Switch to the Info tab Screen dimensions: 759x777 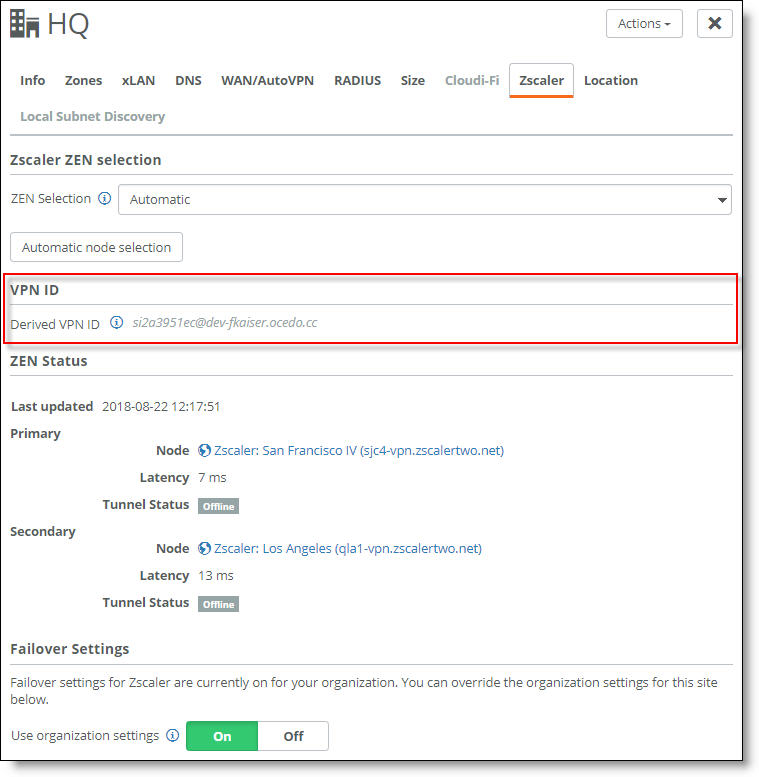33,80
